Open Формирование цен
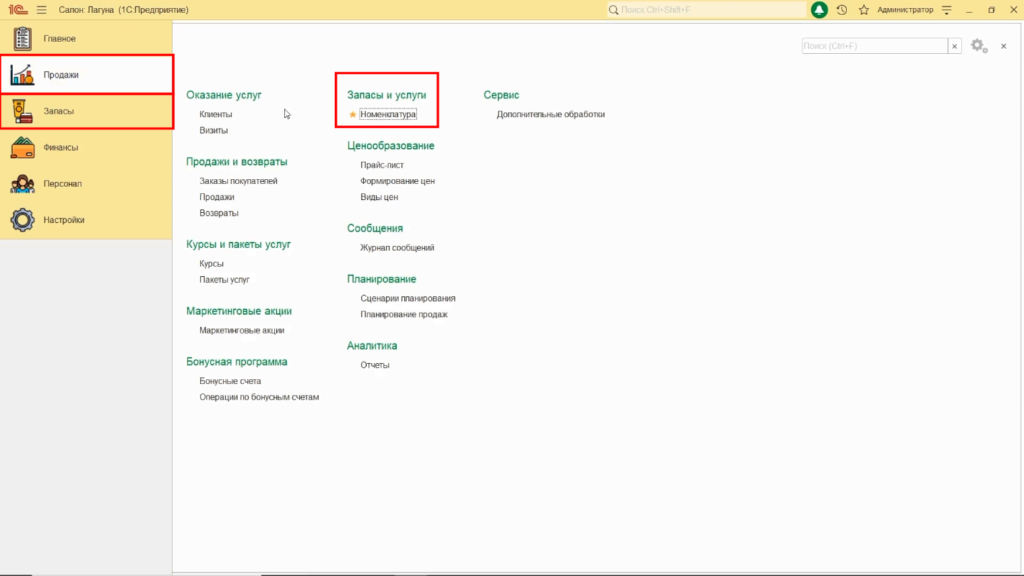Image resolution: width=1024 pixels, height=576 pixels. pyautogui.click(x=398, y=181)
